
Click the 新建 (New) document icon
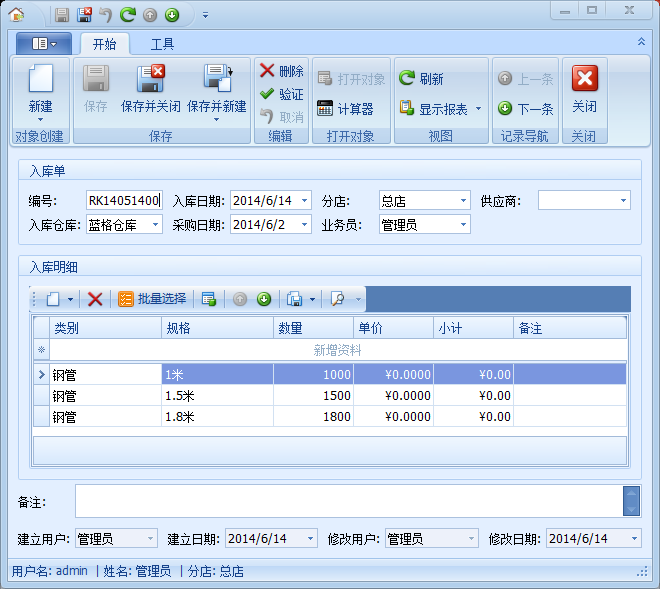pyautogui.click(x=40, y=80)
